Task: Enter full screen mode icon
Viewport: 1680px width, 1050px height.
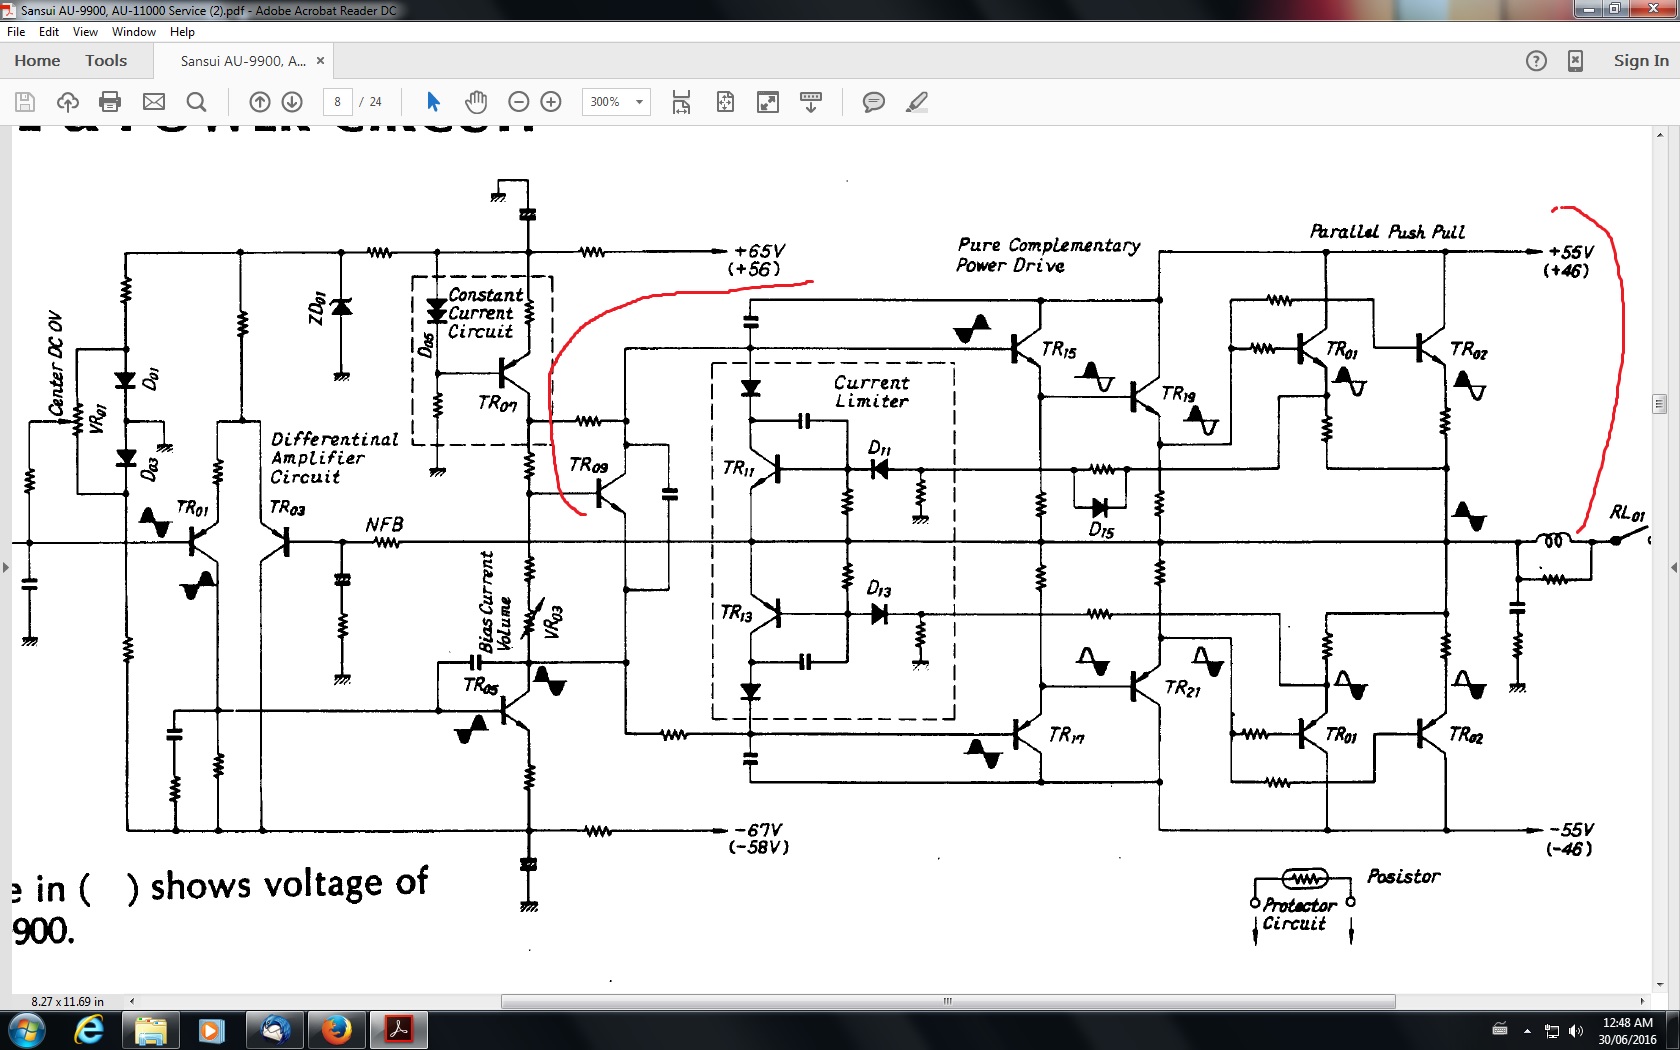Action: [768, 102]
